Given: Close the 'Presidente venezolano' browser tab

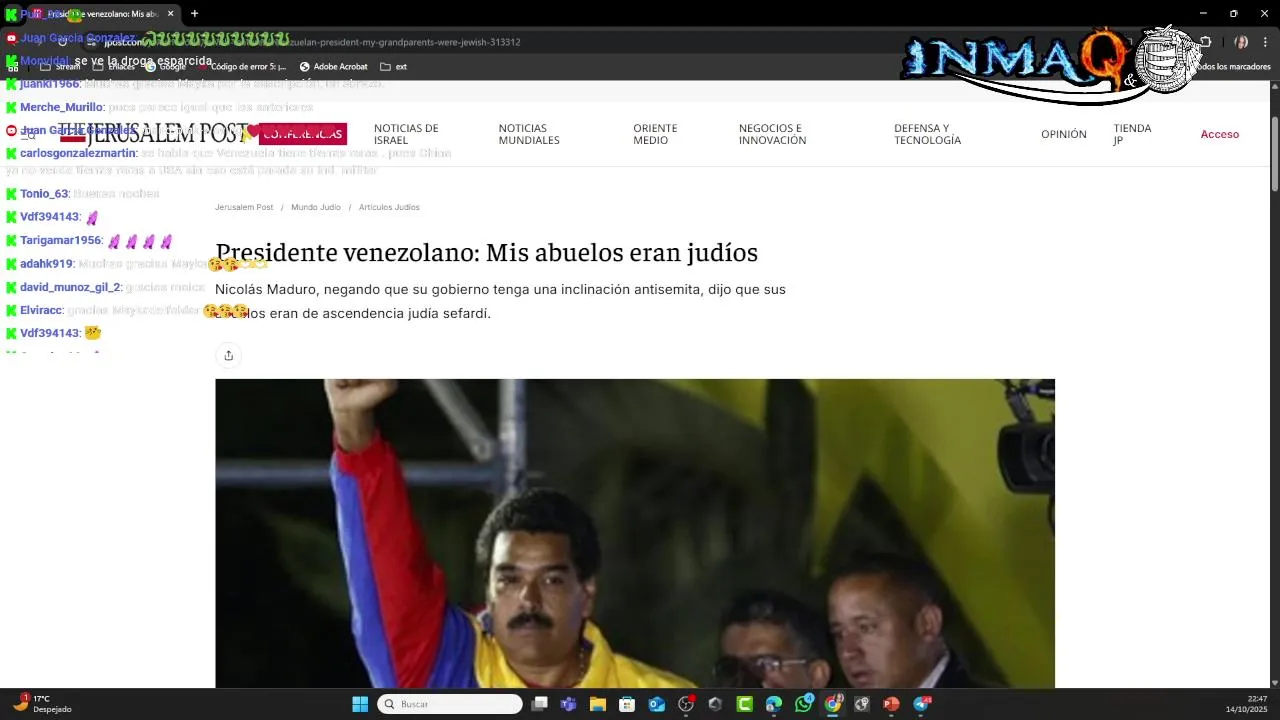Looking at the screenshot, I should [171, 14].
